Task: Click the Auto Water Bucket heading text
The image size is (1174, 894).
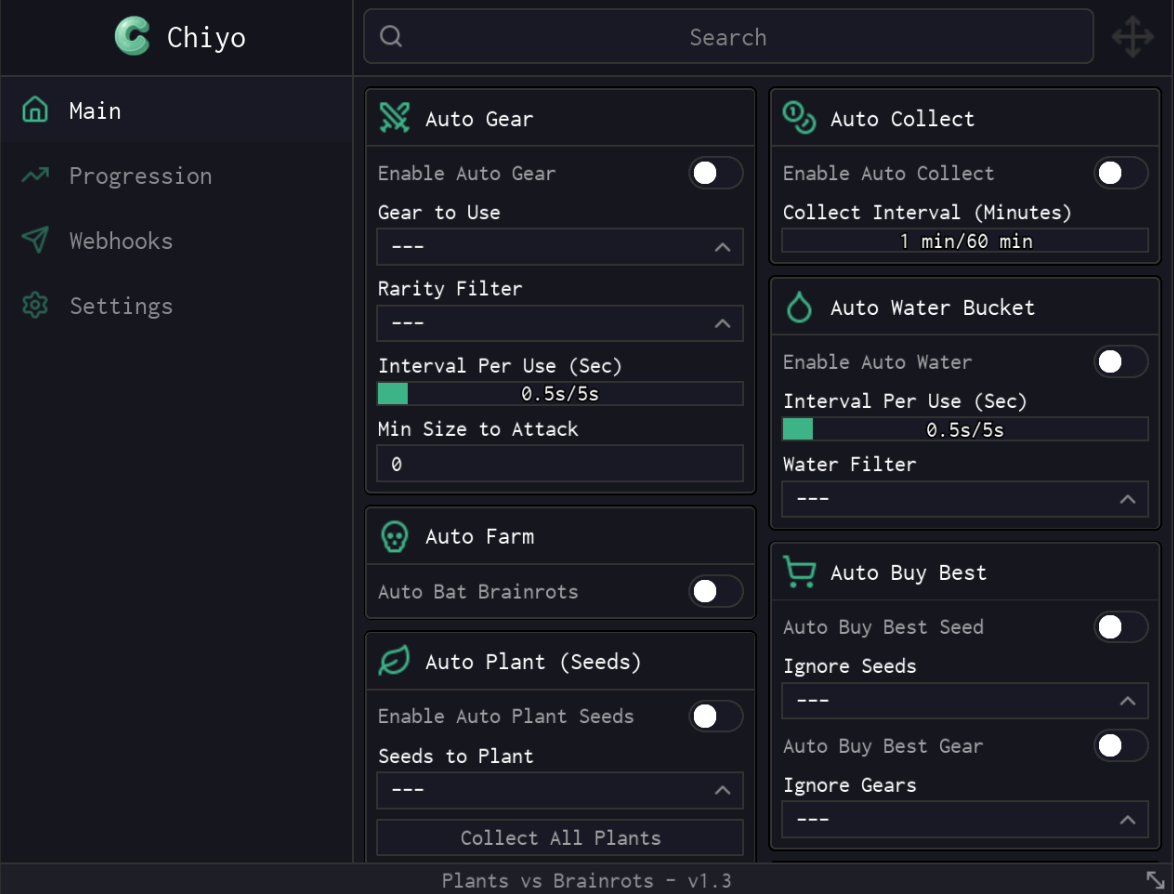Action: (932, 307)
